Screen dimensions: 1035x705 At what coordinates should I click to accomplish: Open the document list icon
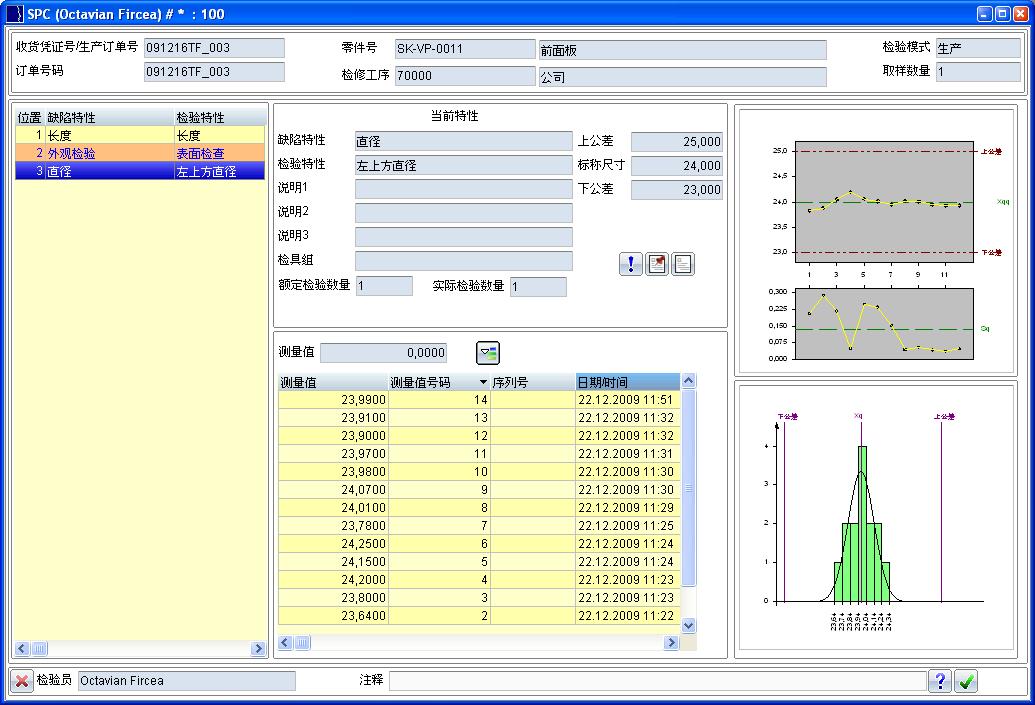pyautogui.click(x=683, y=264)
